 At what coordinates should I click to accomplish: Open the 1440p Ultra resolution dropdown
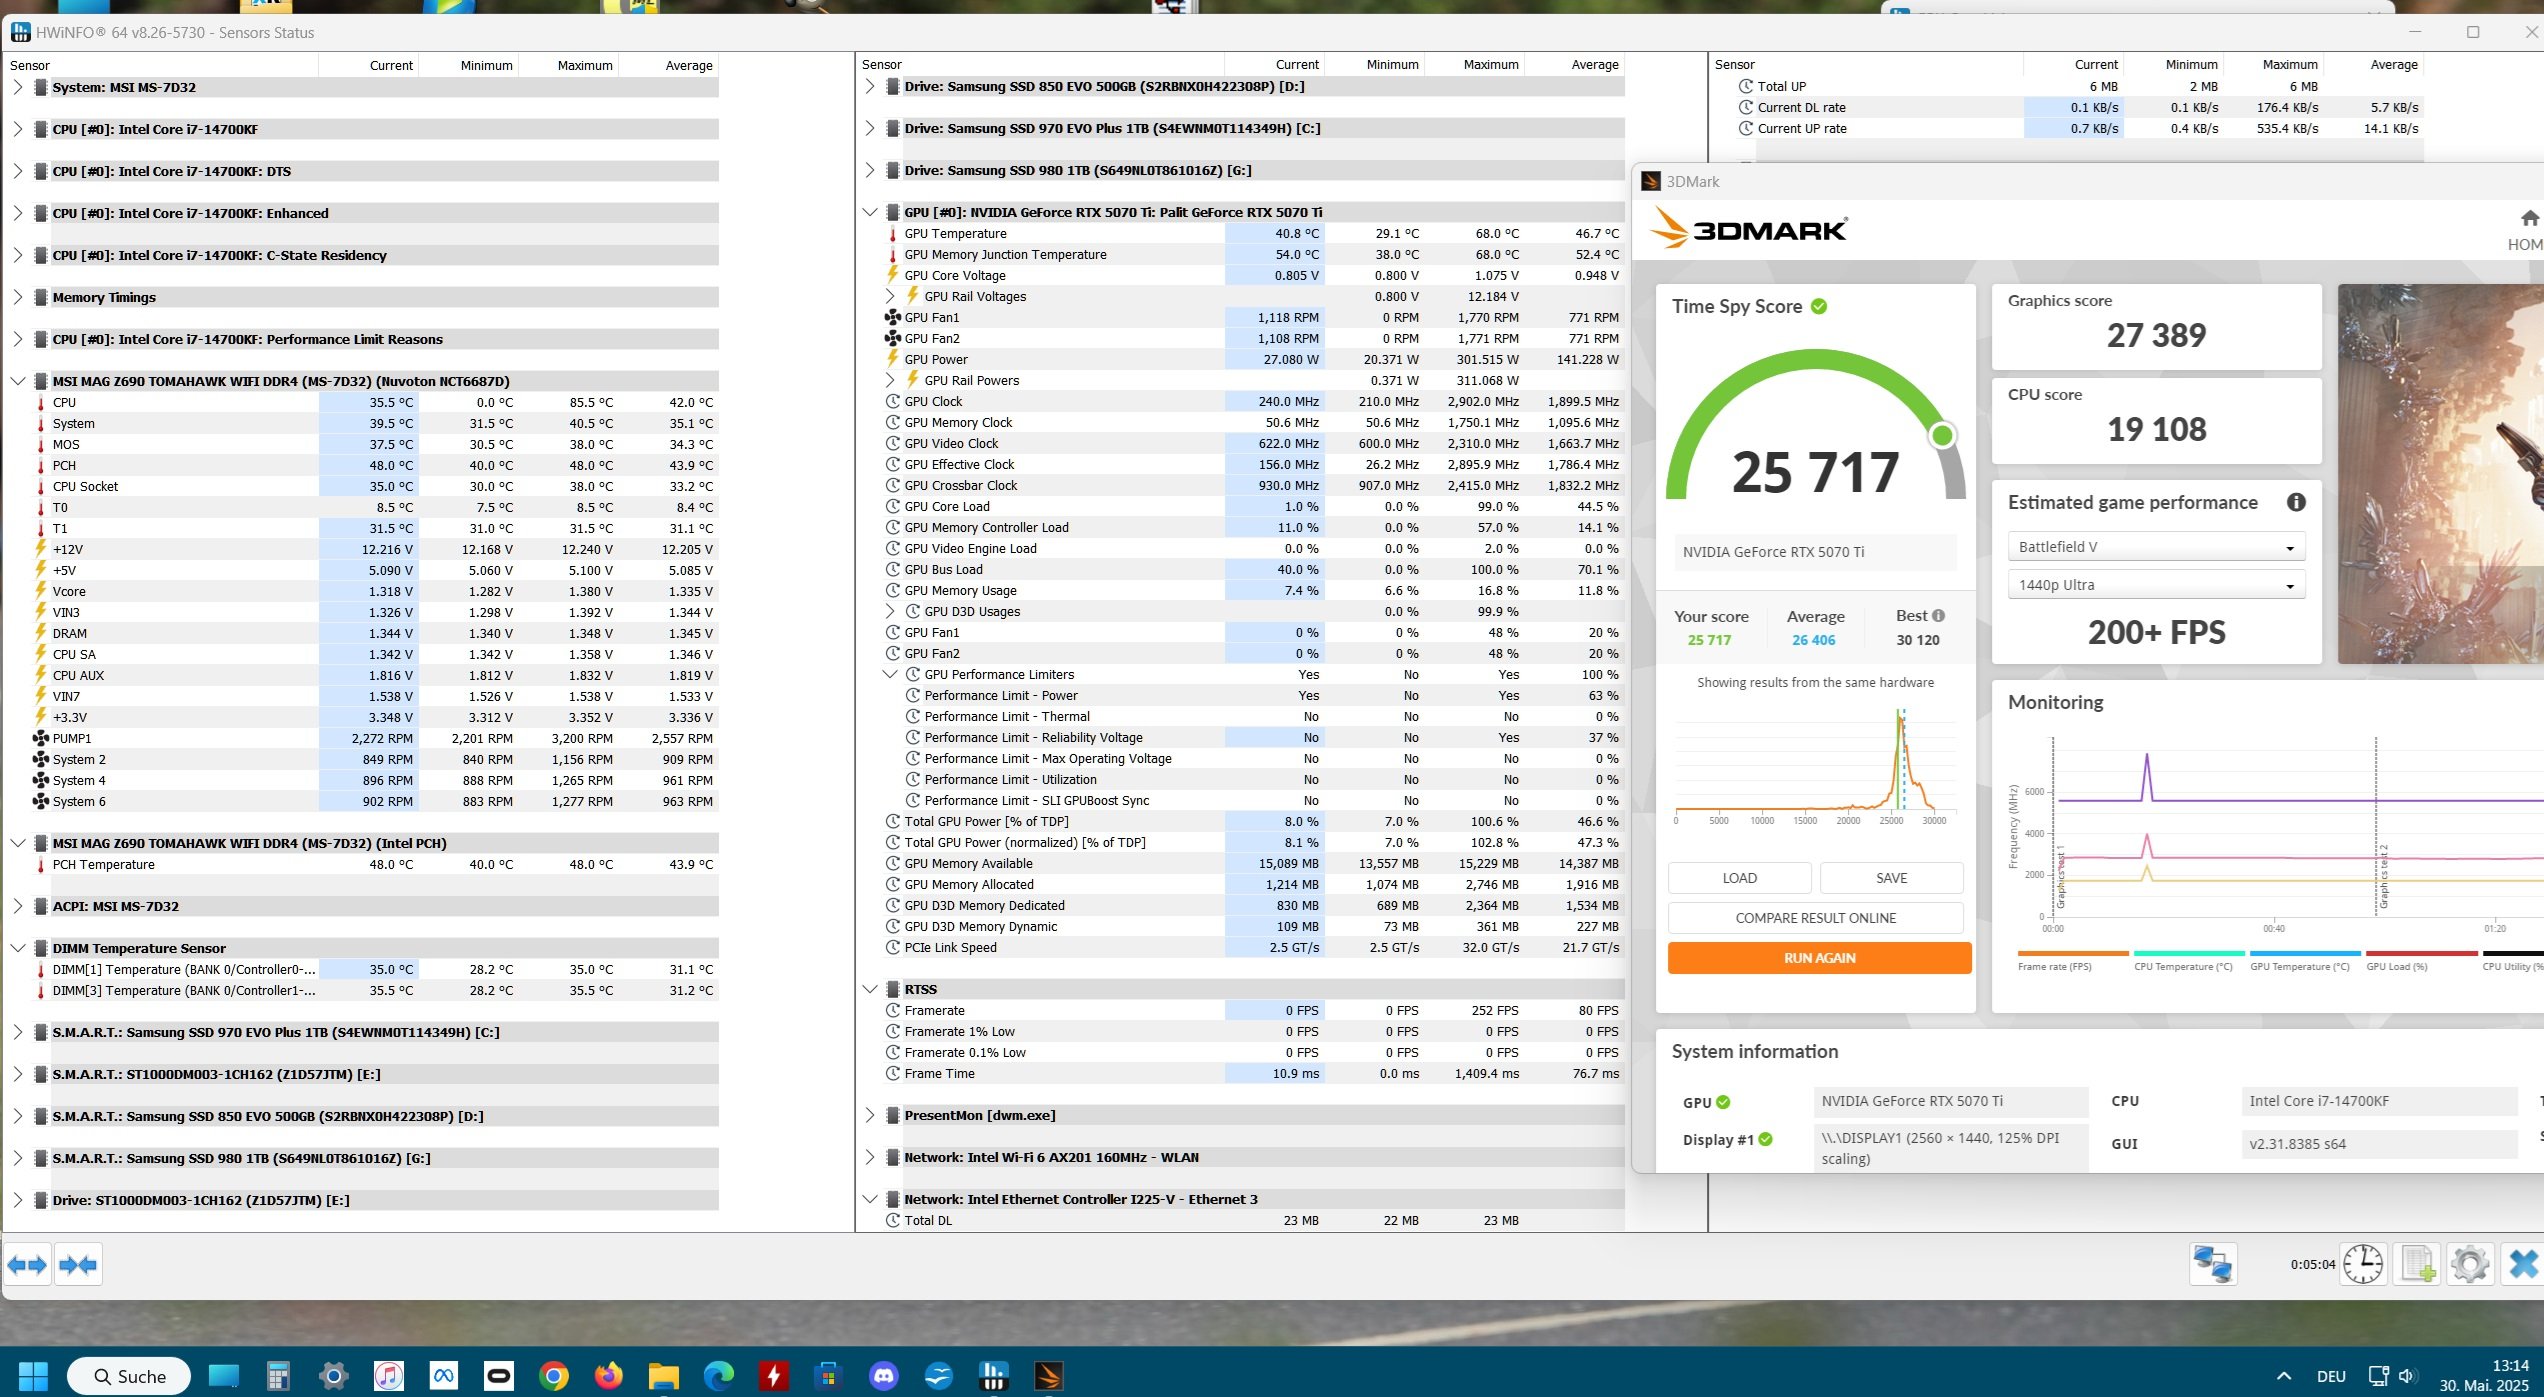coord(2156,585)
